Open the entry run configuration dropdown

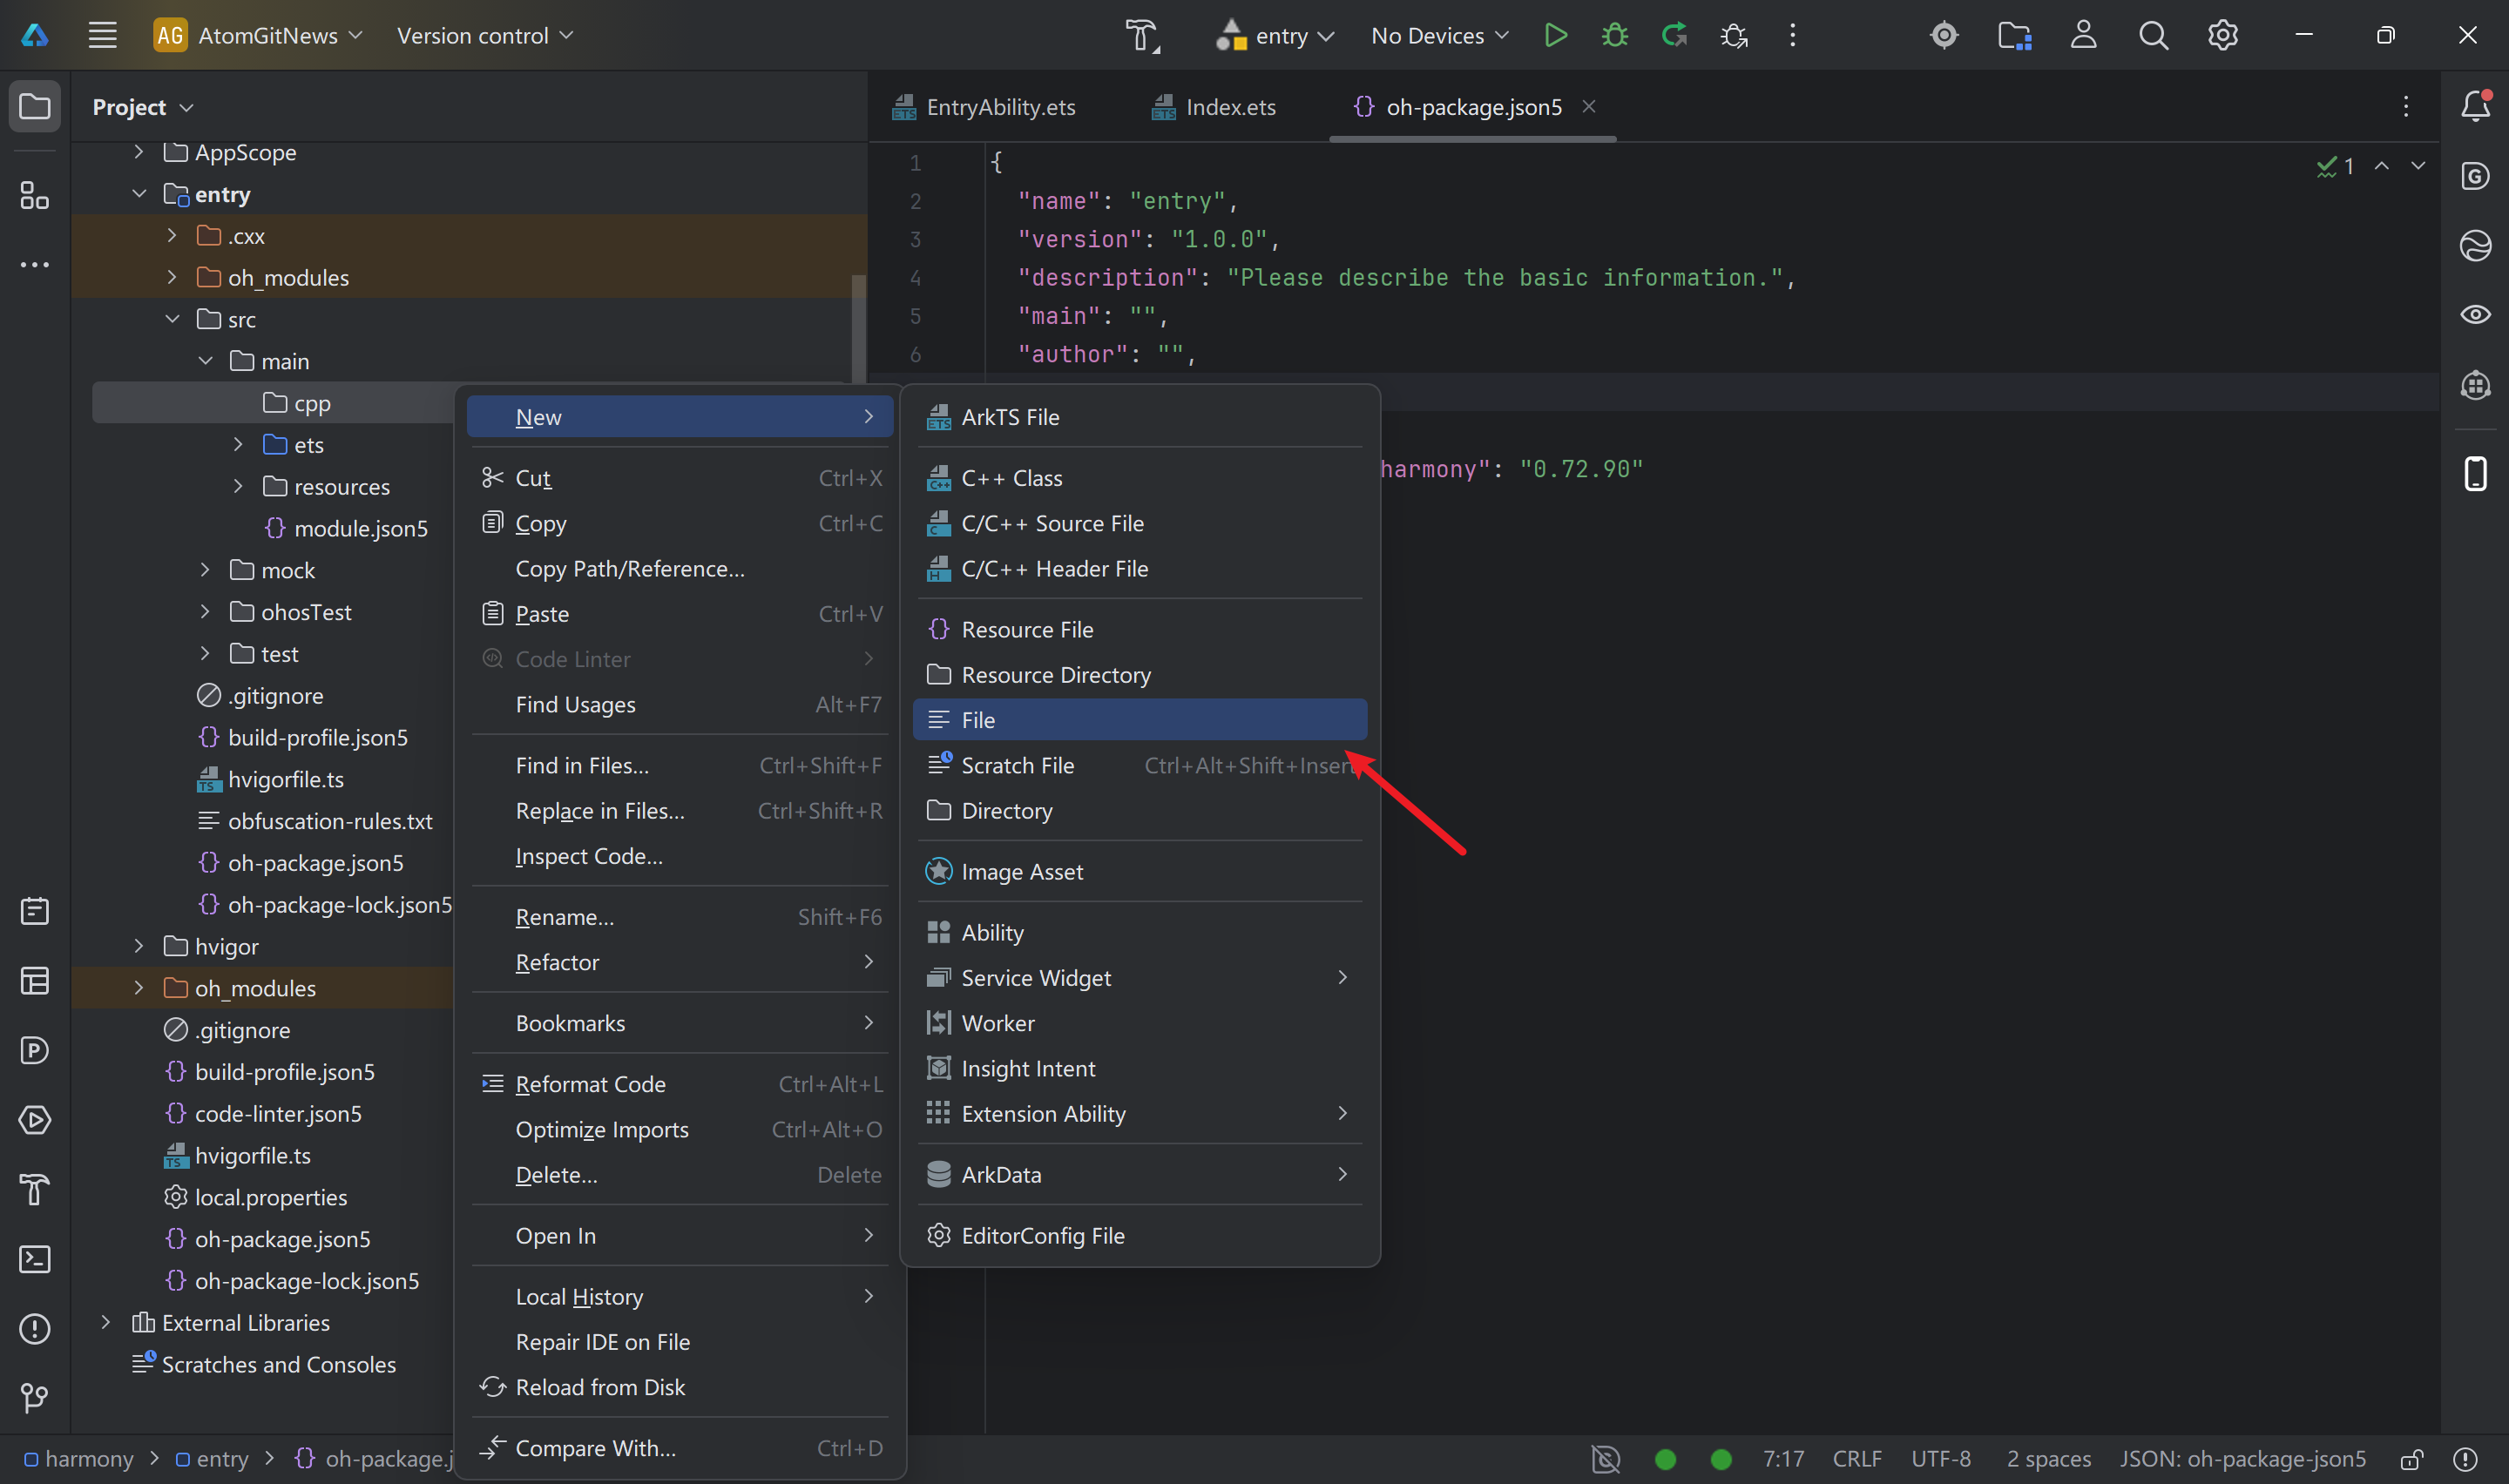pos(1275,36)
